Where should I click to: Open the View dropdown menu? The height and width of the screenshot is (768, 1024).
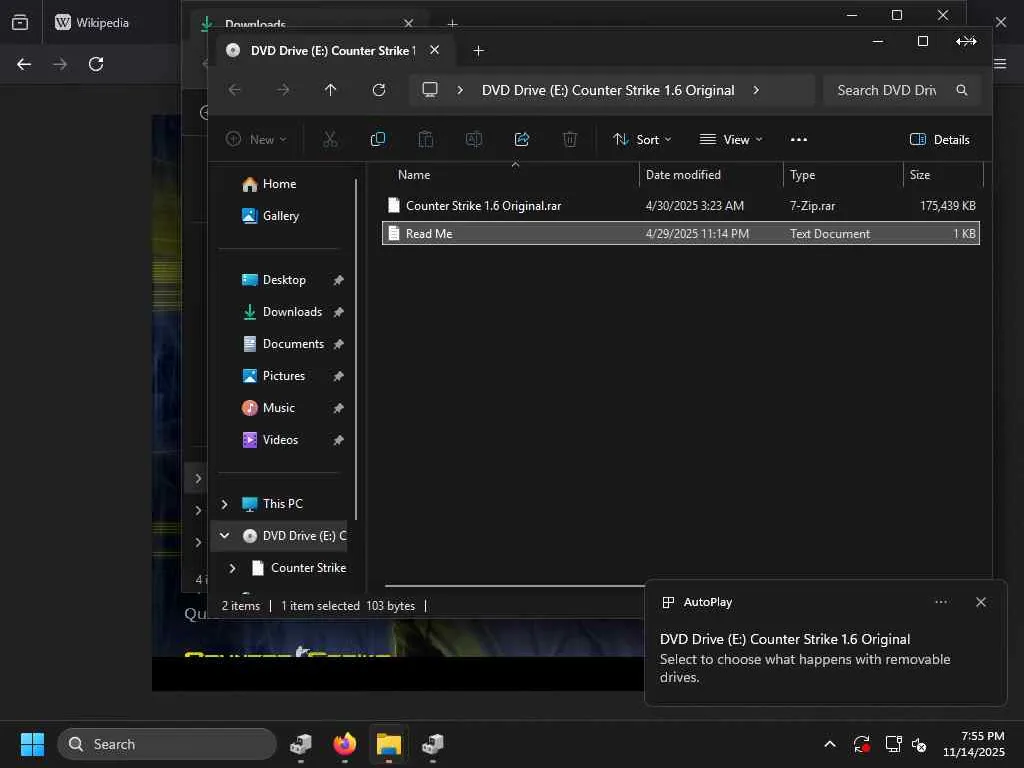tap(731, 139)
